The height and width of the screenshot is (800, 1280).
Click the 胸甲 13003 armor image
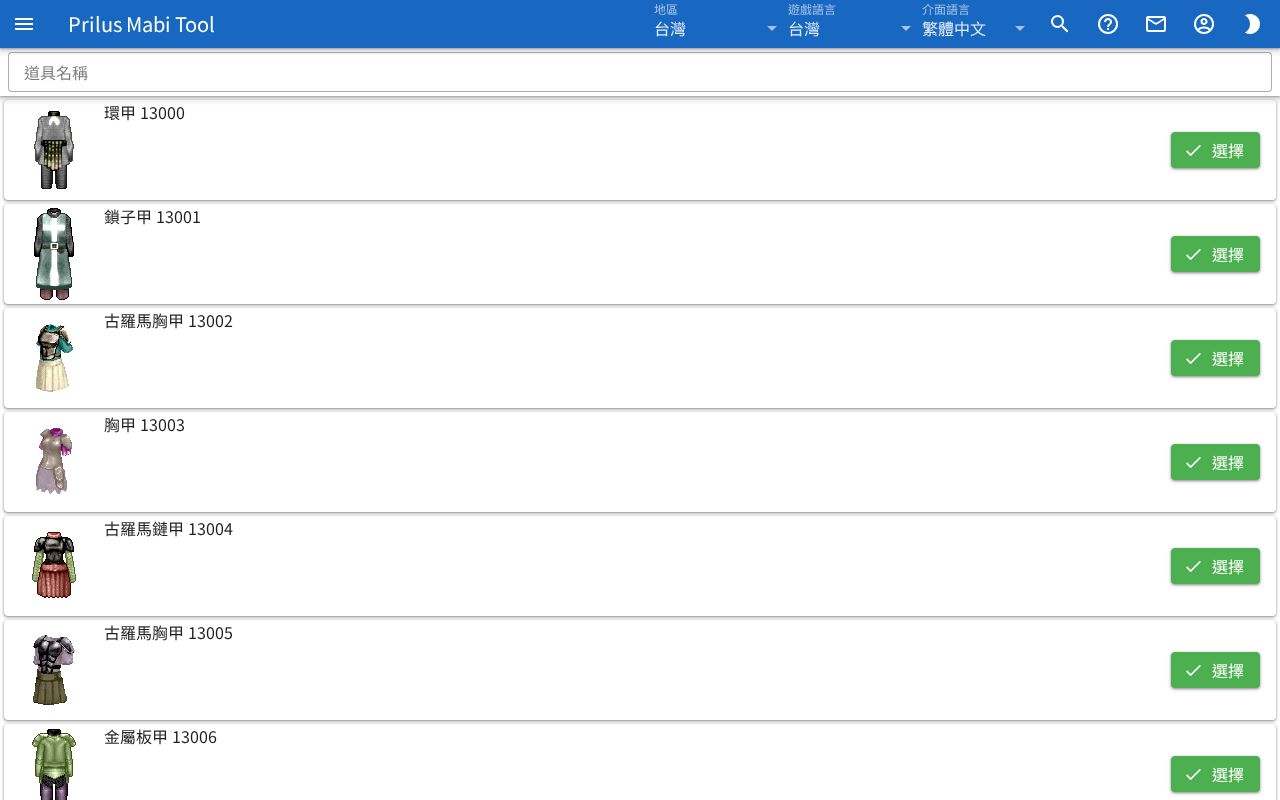point(54,461)
